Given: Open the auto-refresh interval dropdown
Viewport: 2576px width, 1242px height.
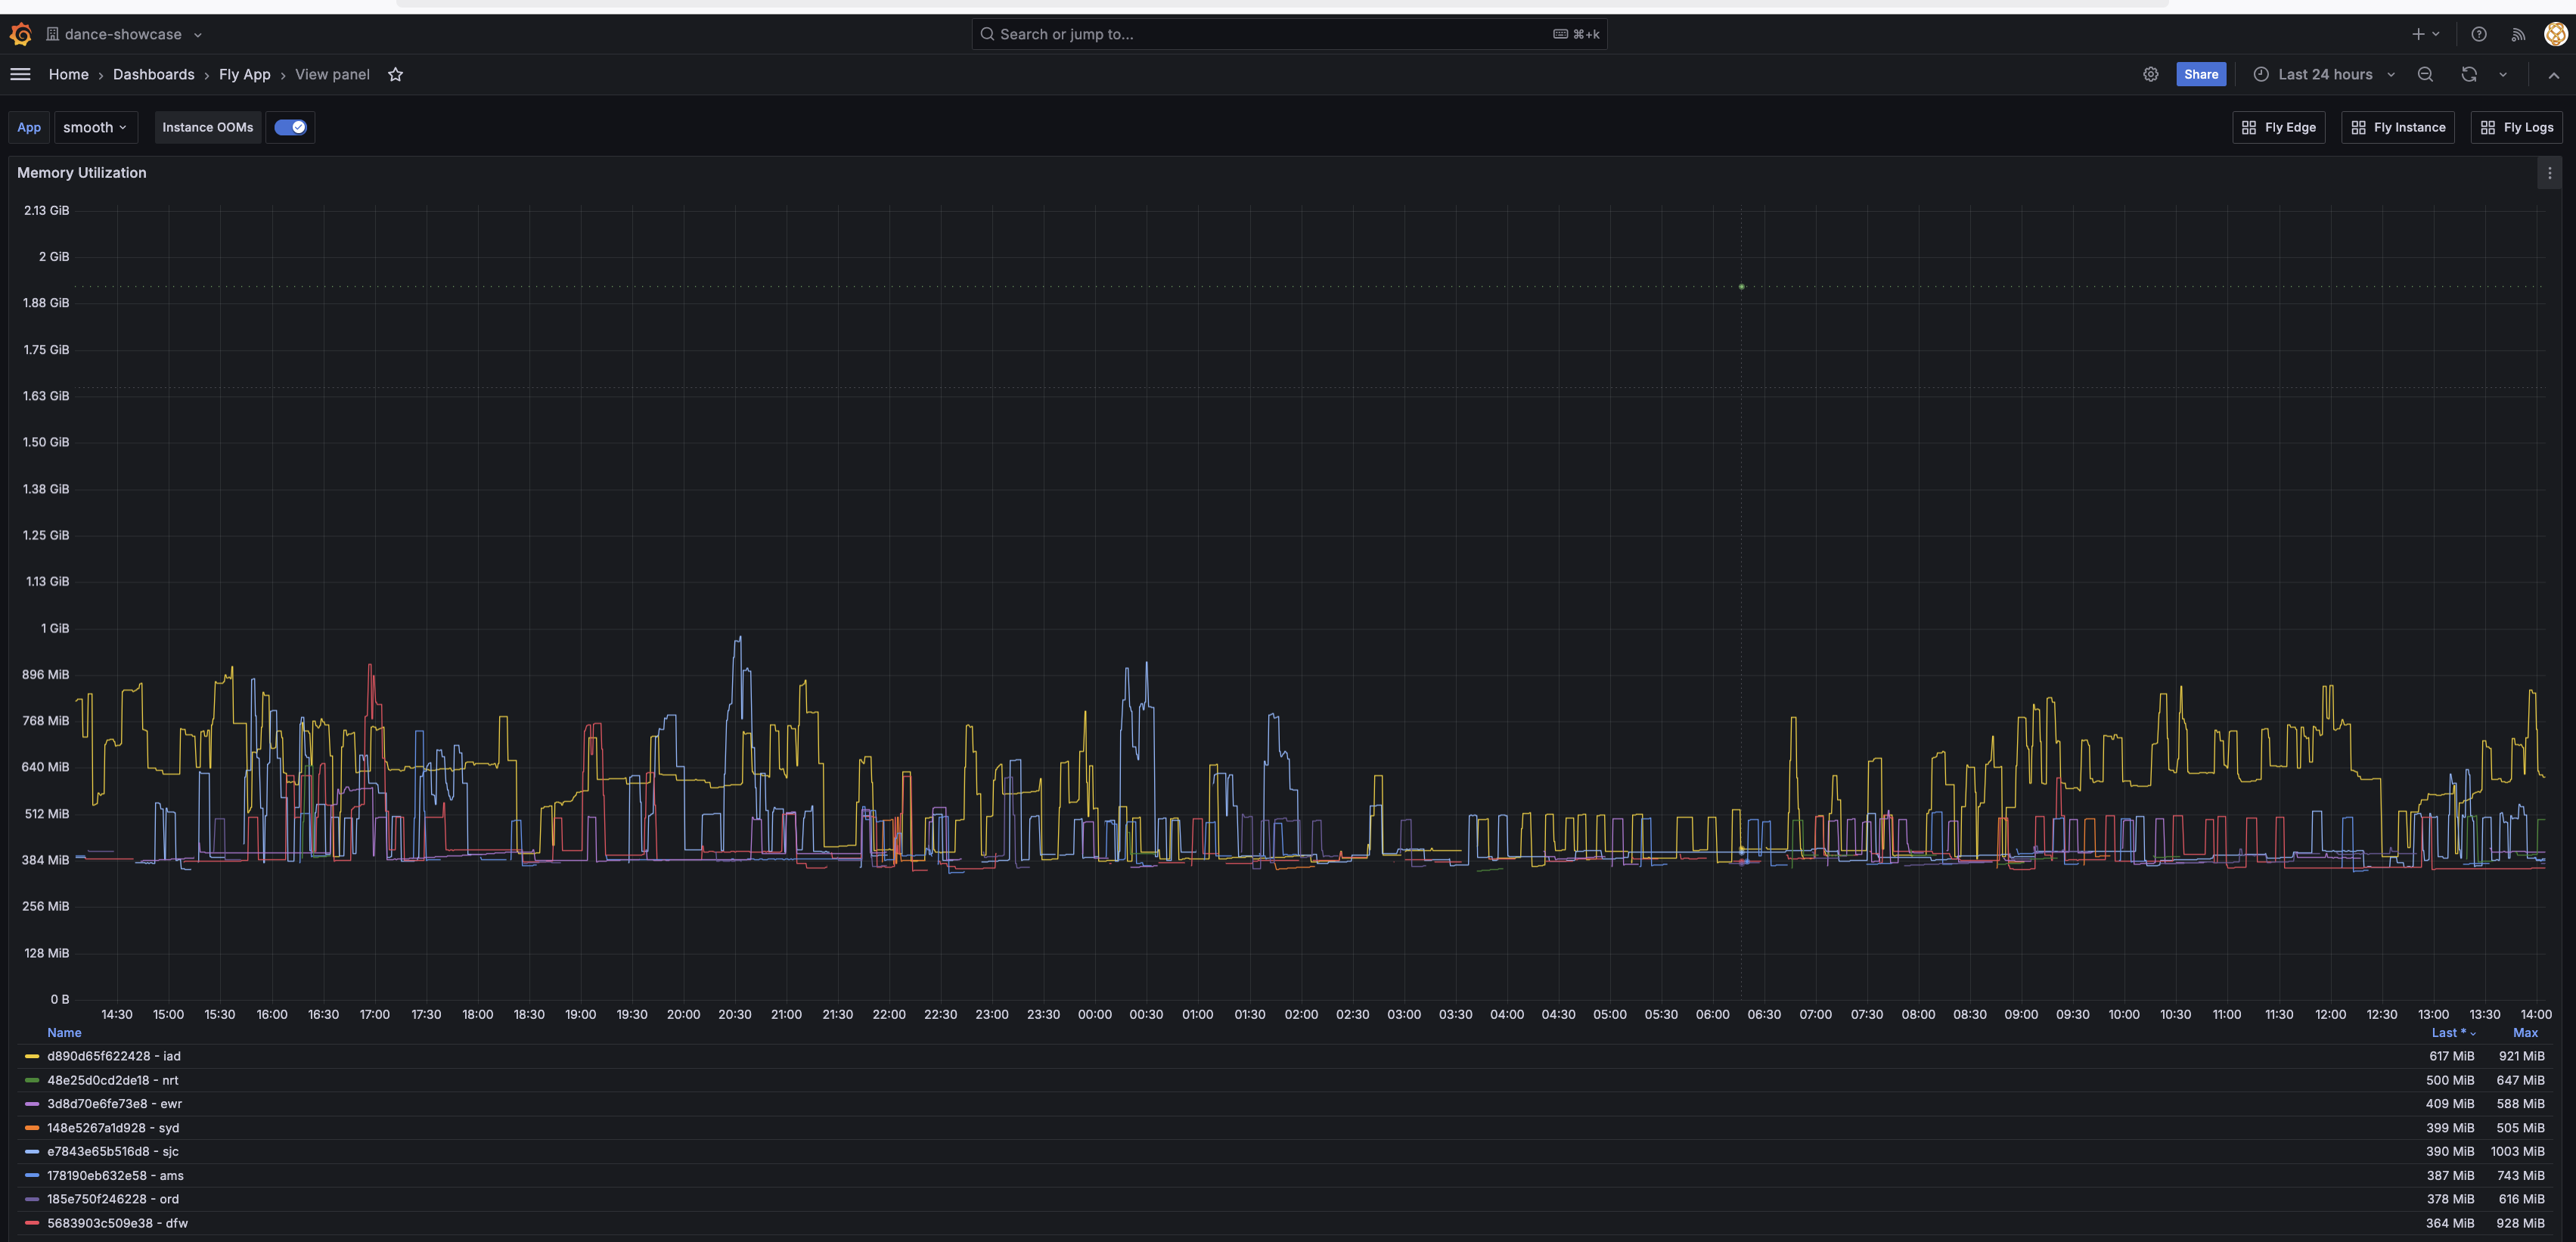Looking at the screenshot, I should 2503,74.
